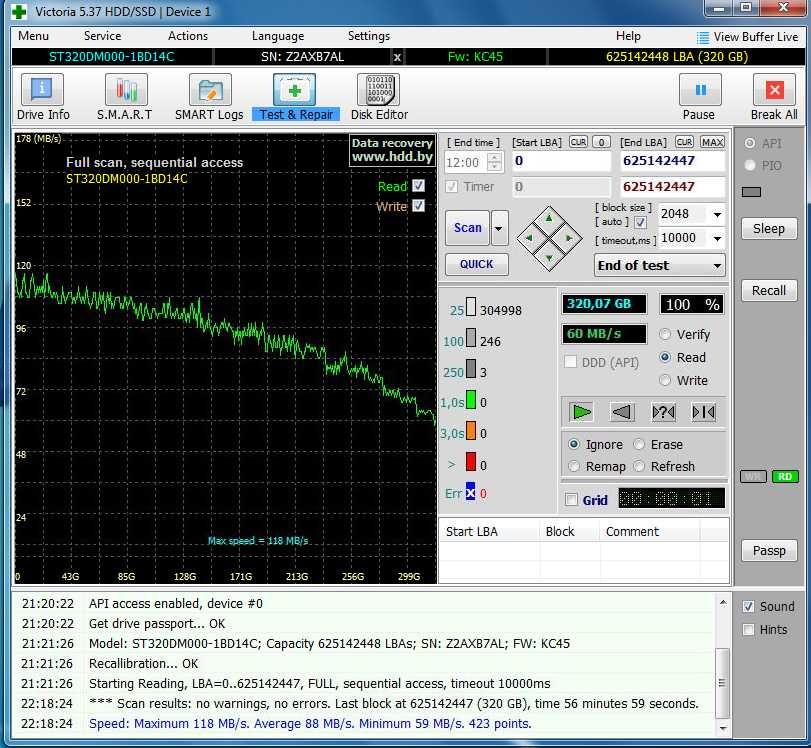
Task: Select the Read test mode radio button
Action: [x=665, y=357]
